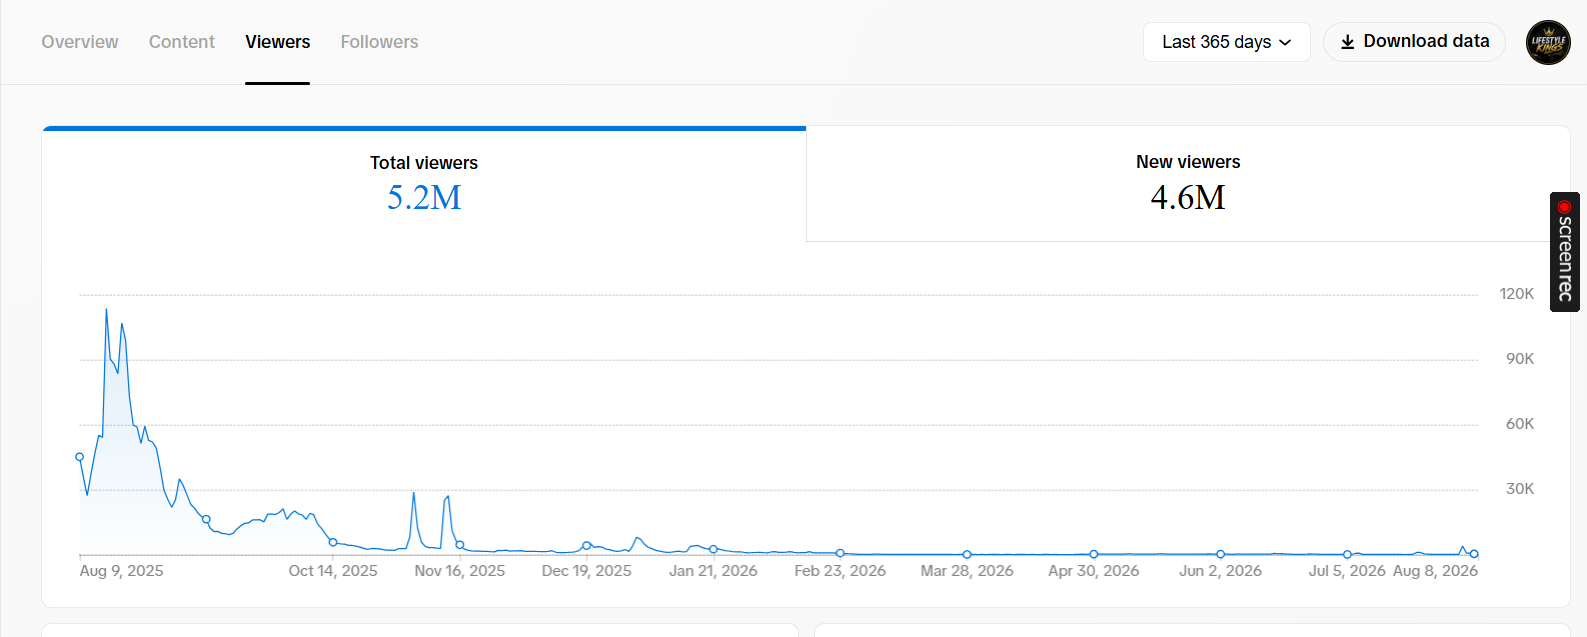The height and width of the screenshot is (637, 1587).
Task: Go to the Followers tab
Action: [379, 42]
